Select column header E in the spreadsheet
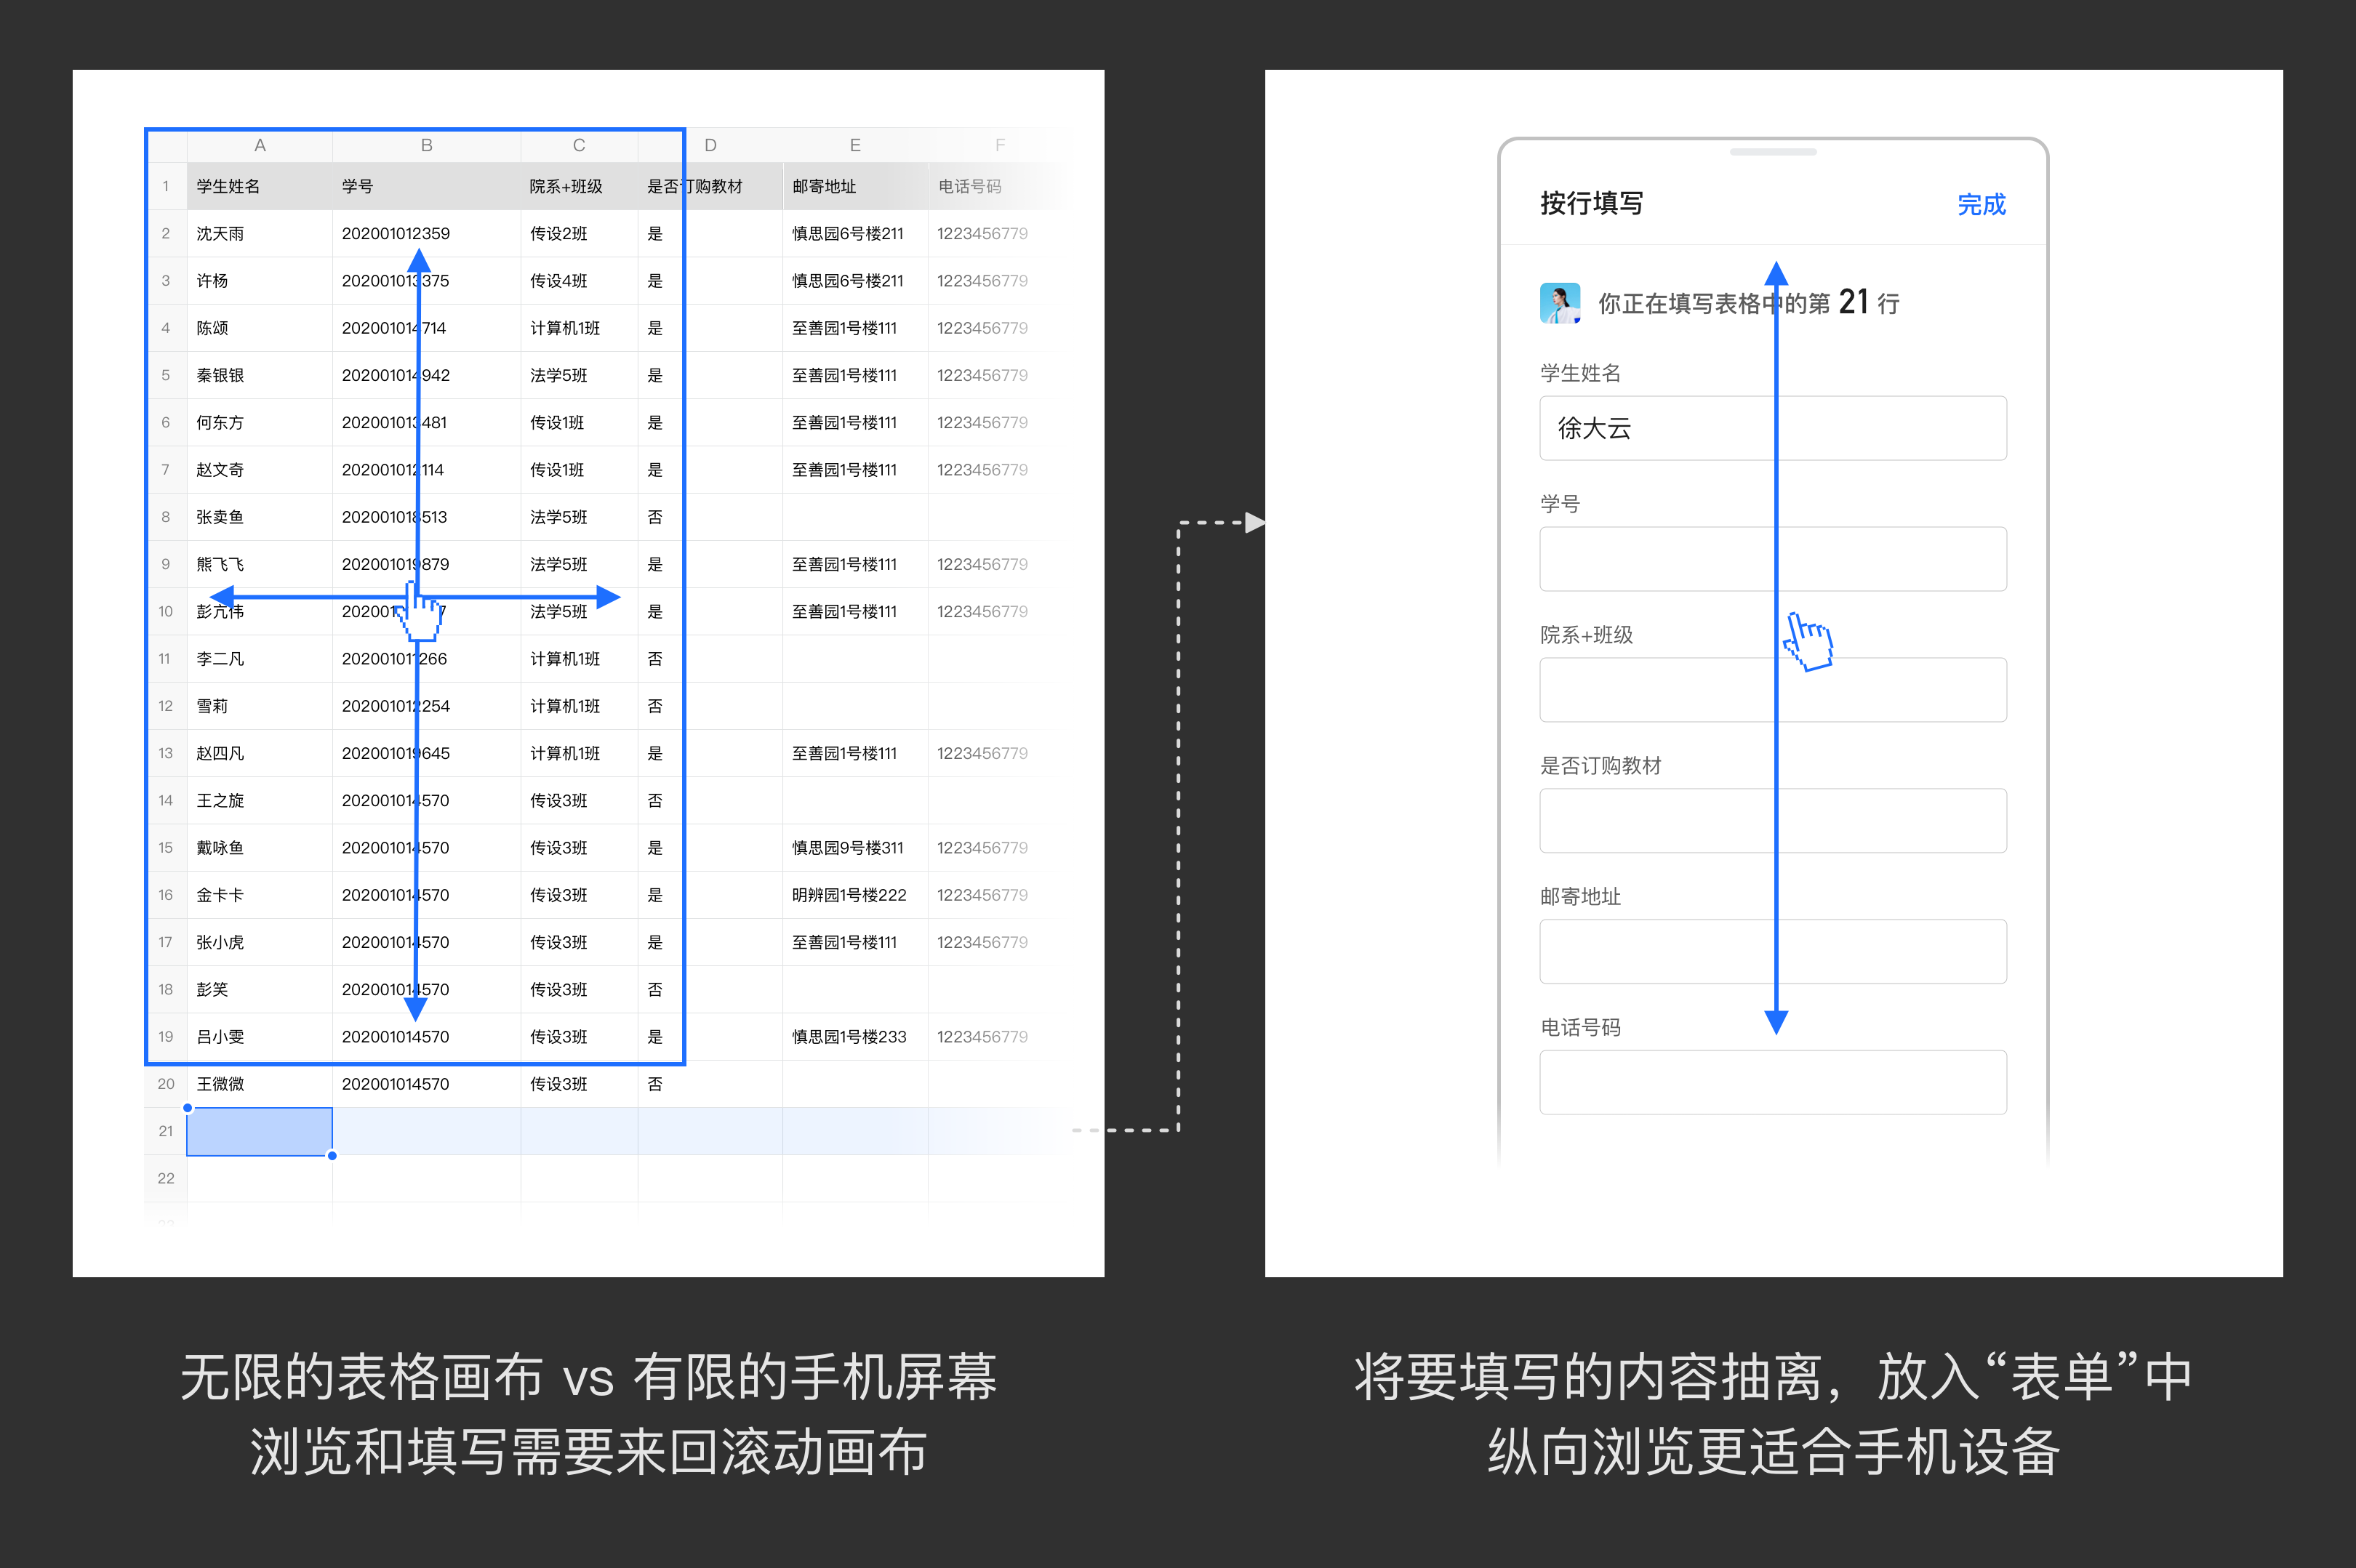The height and width of the screenshot is (1568, 2356). [855, 145]
